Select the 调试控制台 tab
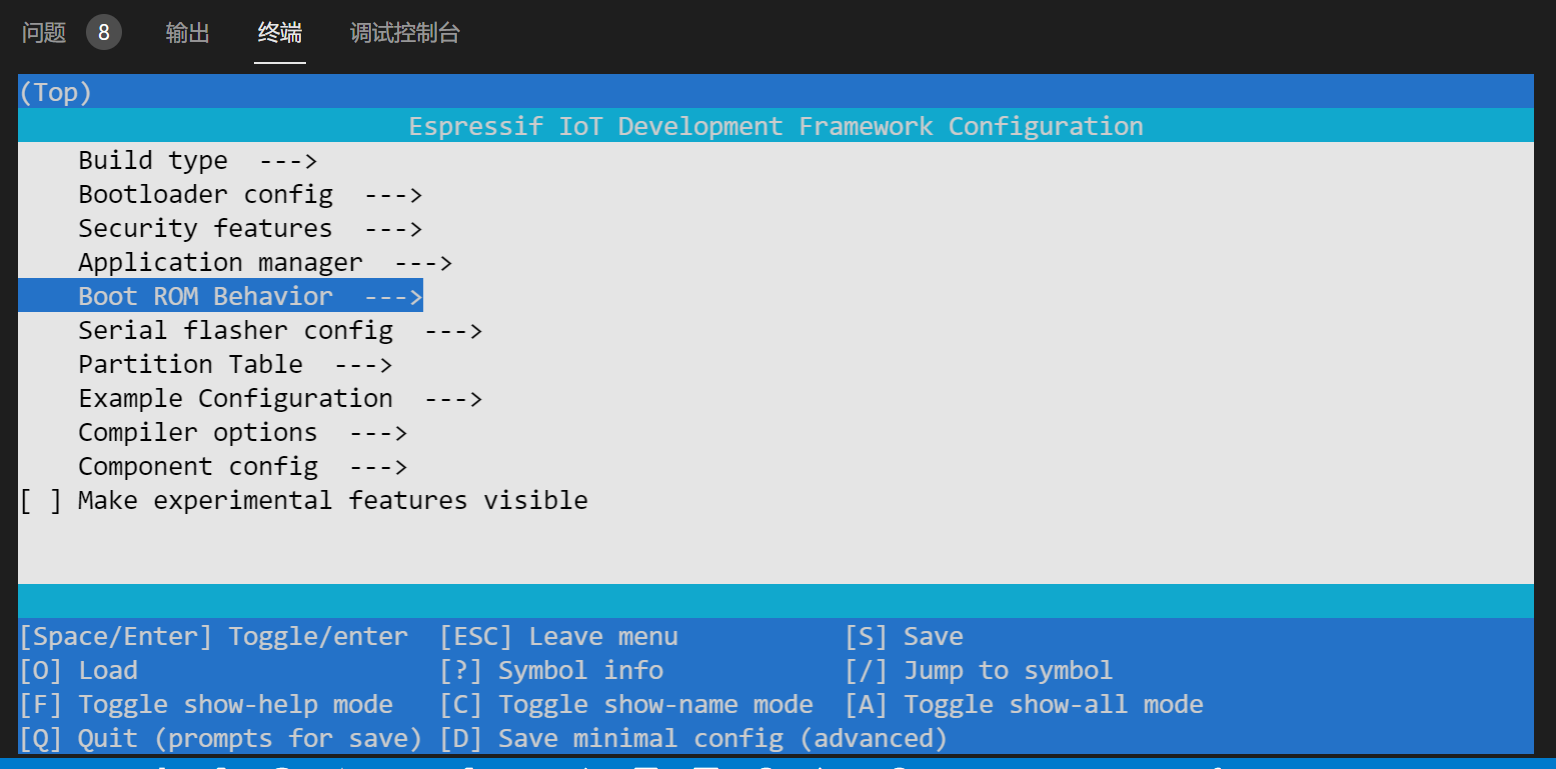Image resolution: width=1556 pixels, height=769 pixels. [x=404, y=32]
